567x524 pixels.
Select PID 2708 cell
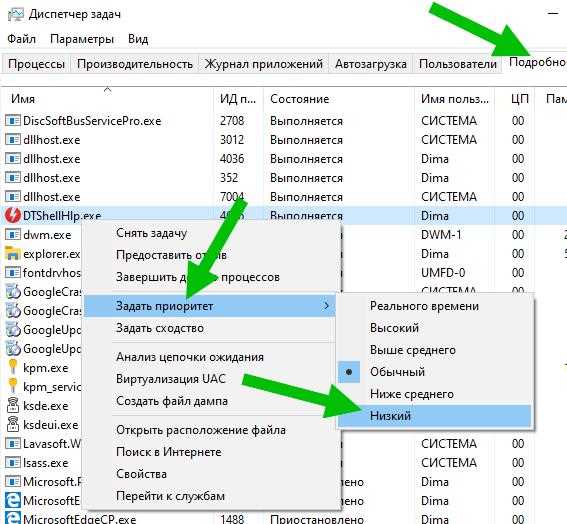tap(232, 120)
